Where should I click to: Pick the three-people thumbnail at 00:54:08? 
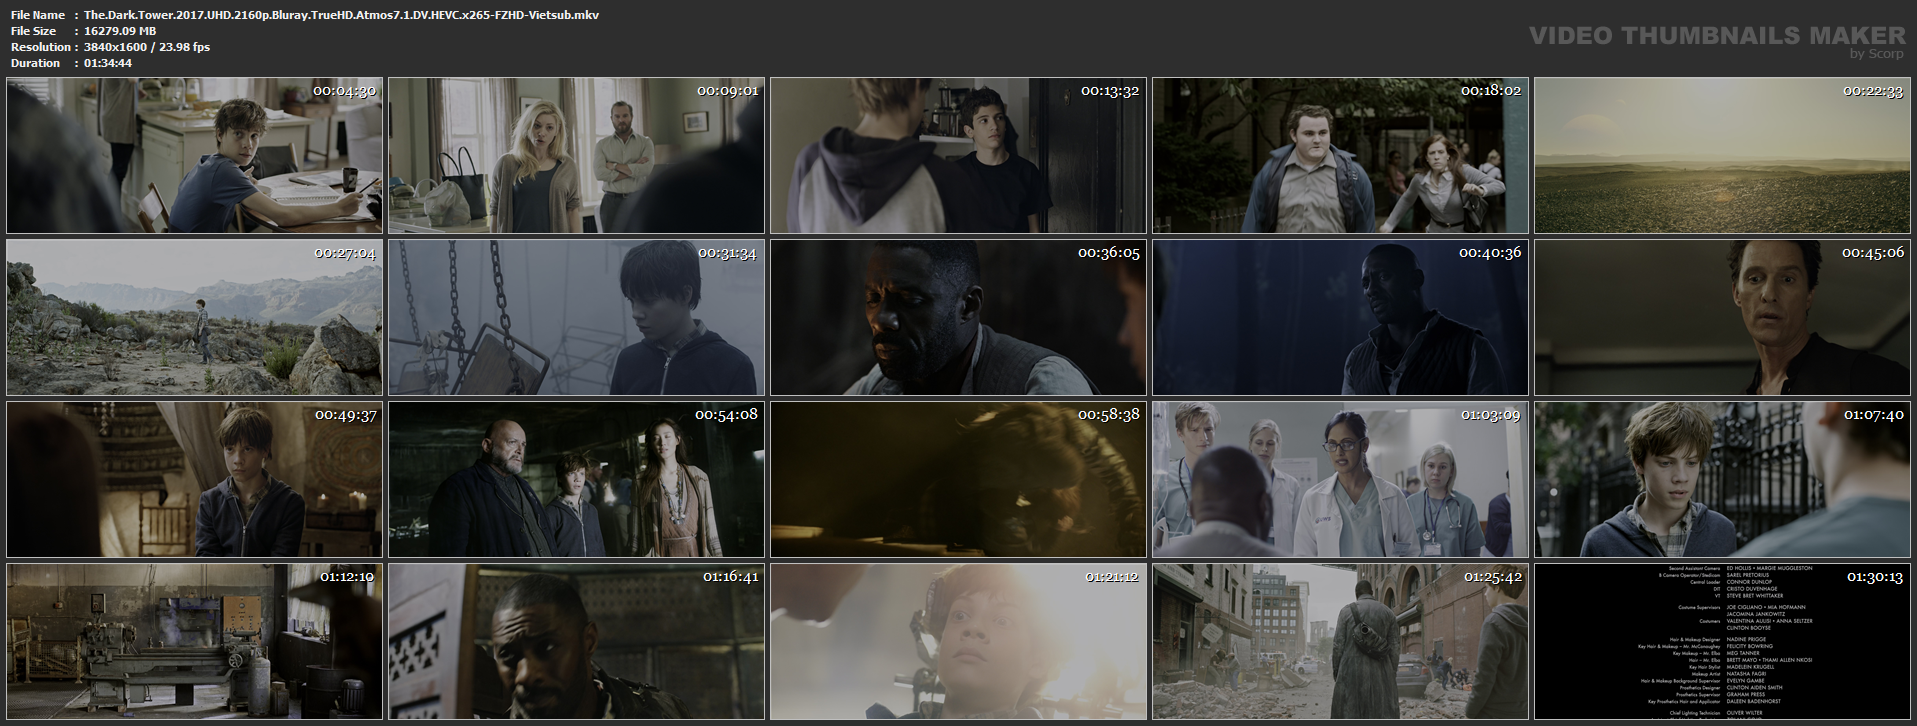(x=576, y=479)
